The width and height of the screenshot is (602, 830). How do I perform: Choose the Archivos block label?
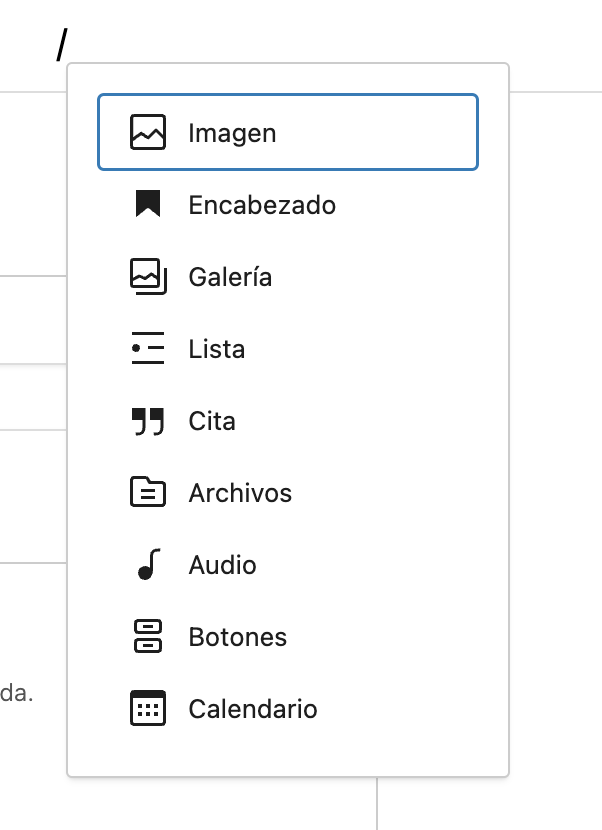[240, 493]
